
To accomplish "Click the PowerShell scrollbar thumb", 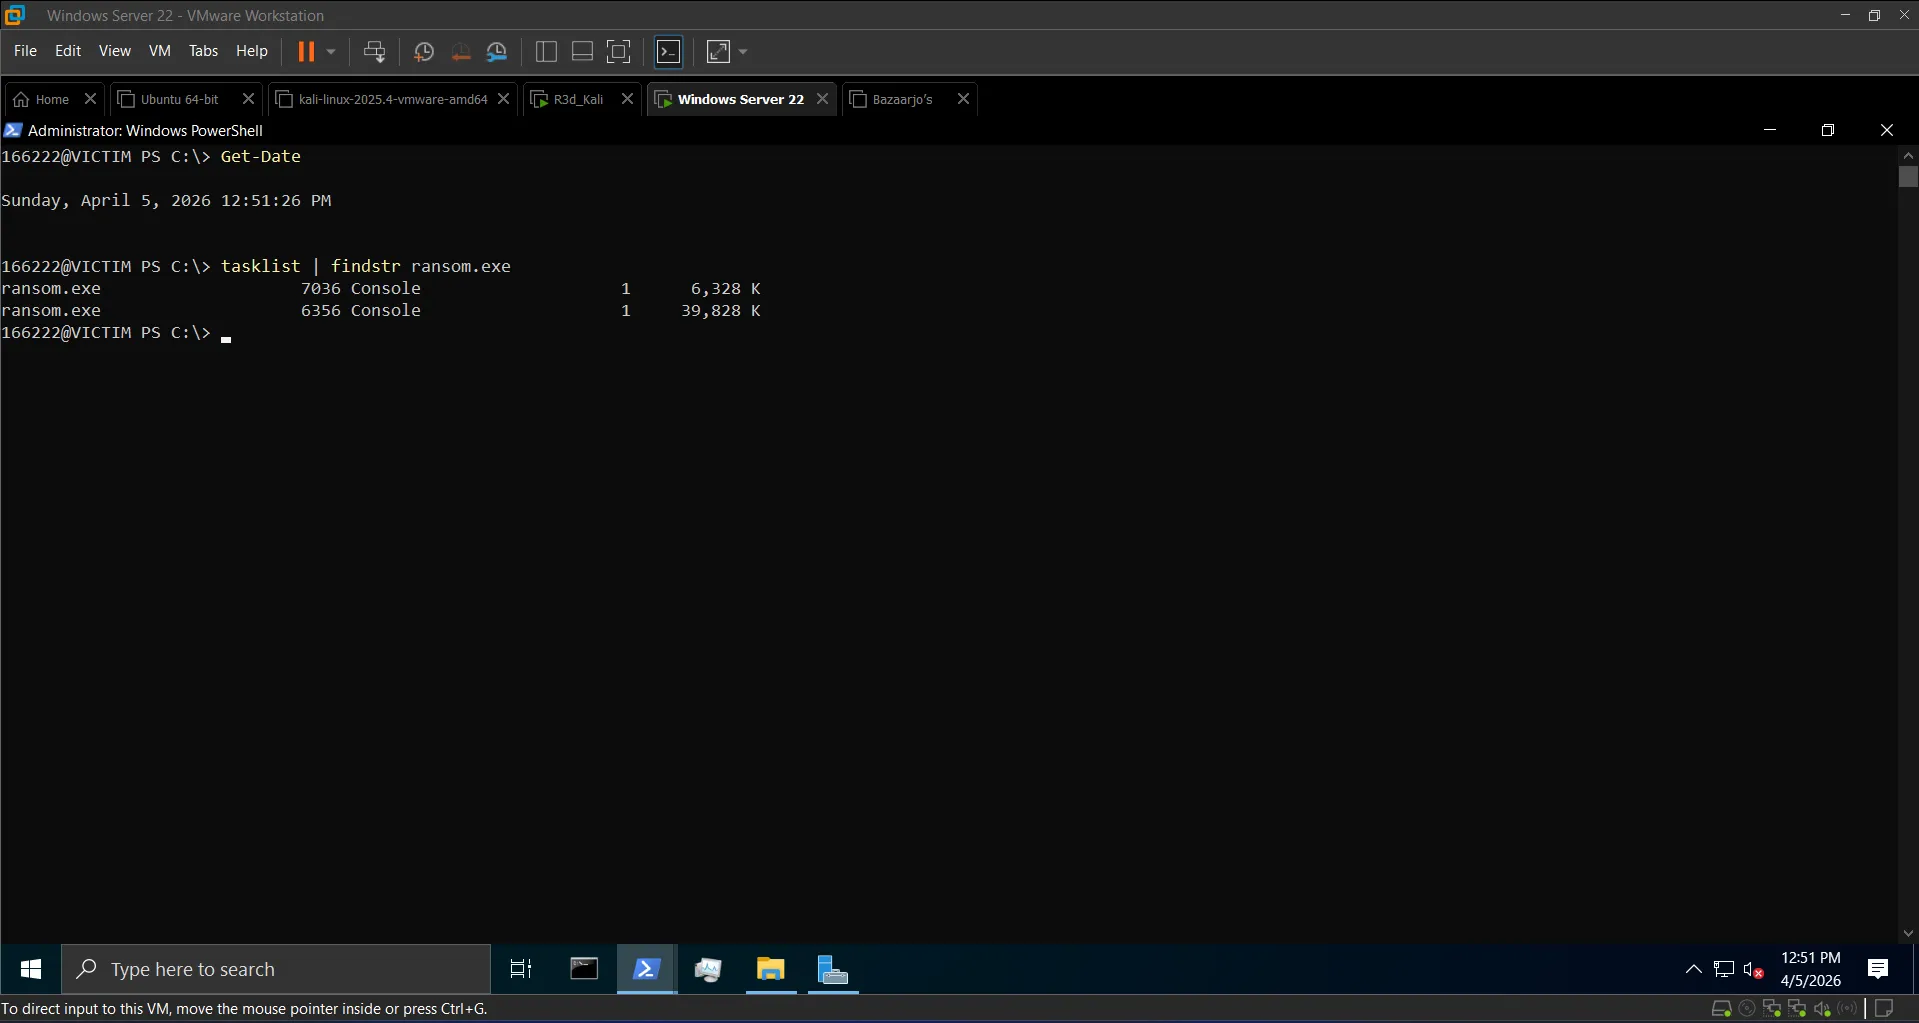I will tap(1908, 177).
